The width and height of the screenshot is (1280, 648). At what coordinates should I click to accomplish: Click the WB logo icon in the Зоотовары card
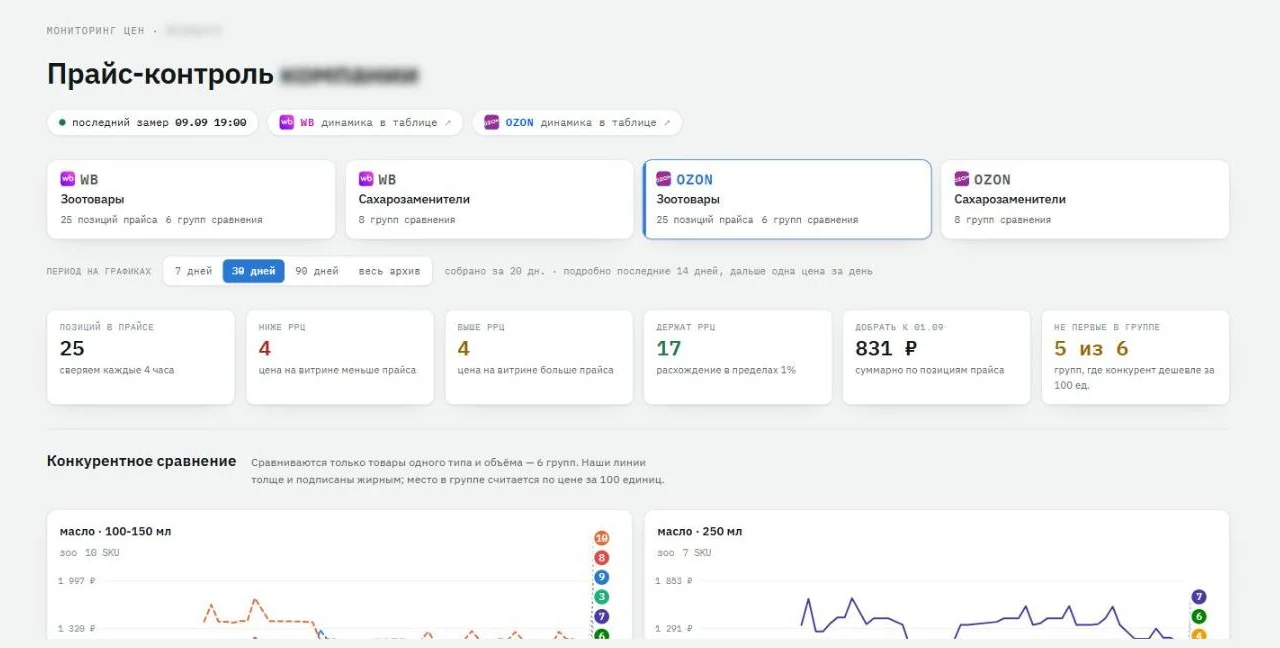(x=68, y=179)
